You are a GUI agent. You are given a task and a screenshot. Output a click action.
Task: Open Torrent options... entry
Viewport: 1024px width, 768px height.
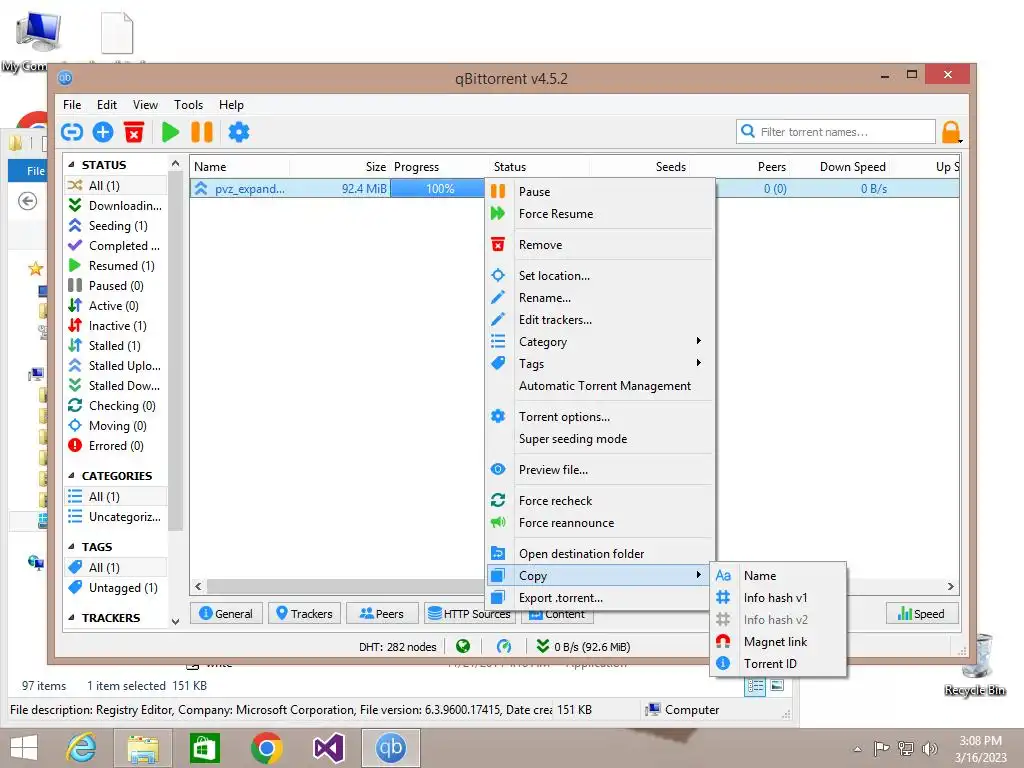[x=601, y=417]
